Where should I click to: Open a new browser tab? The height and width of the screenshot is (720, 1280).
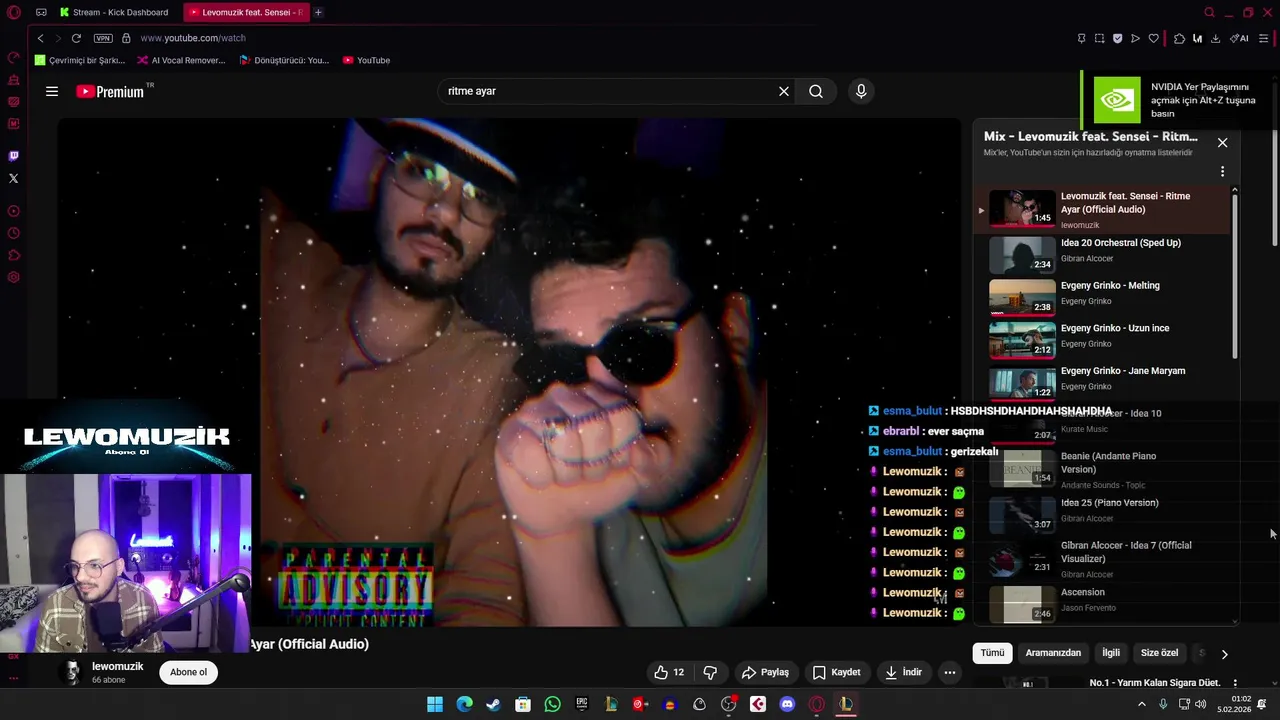tap(318, 12)
